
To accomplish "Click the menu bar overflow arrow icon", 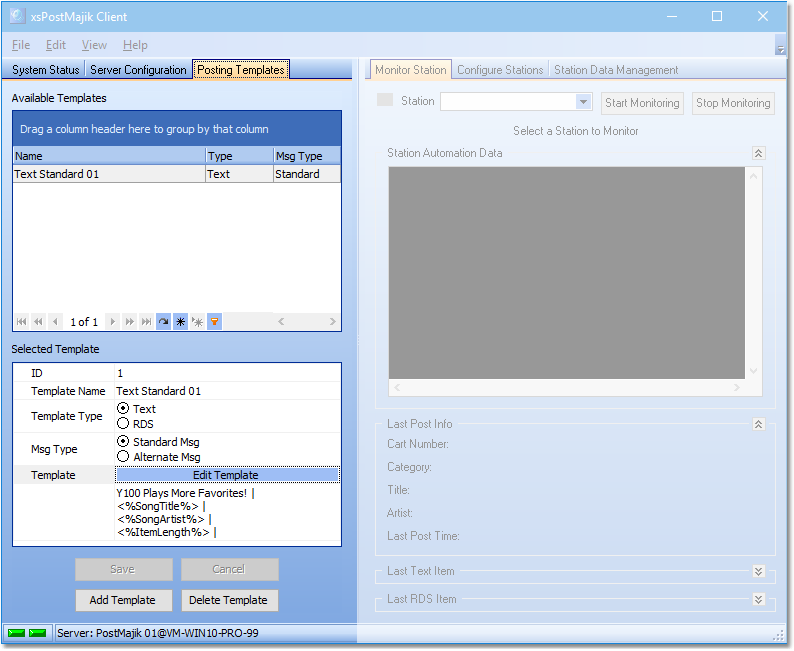I will click(x=780, y=50).
